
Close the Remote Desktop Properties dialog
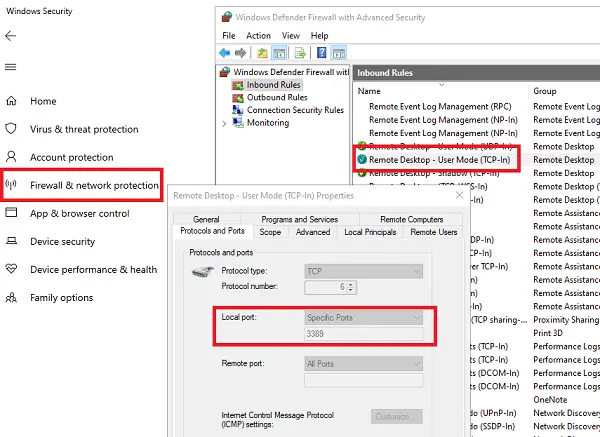pyautogui.click(x=459, y=195)
